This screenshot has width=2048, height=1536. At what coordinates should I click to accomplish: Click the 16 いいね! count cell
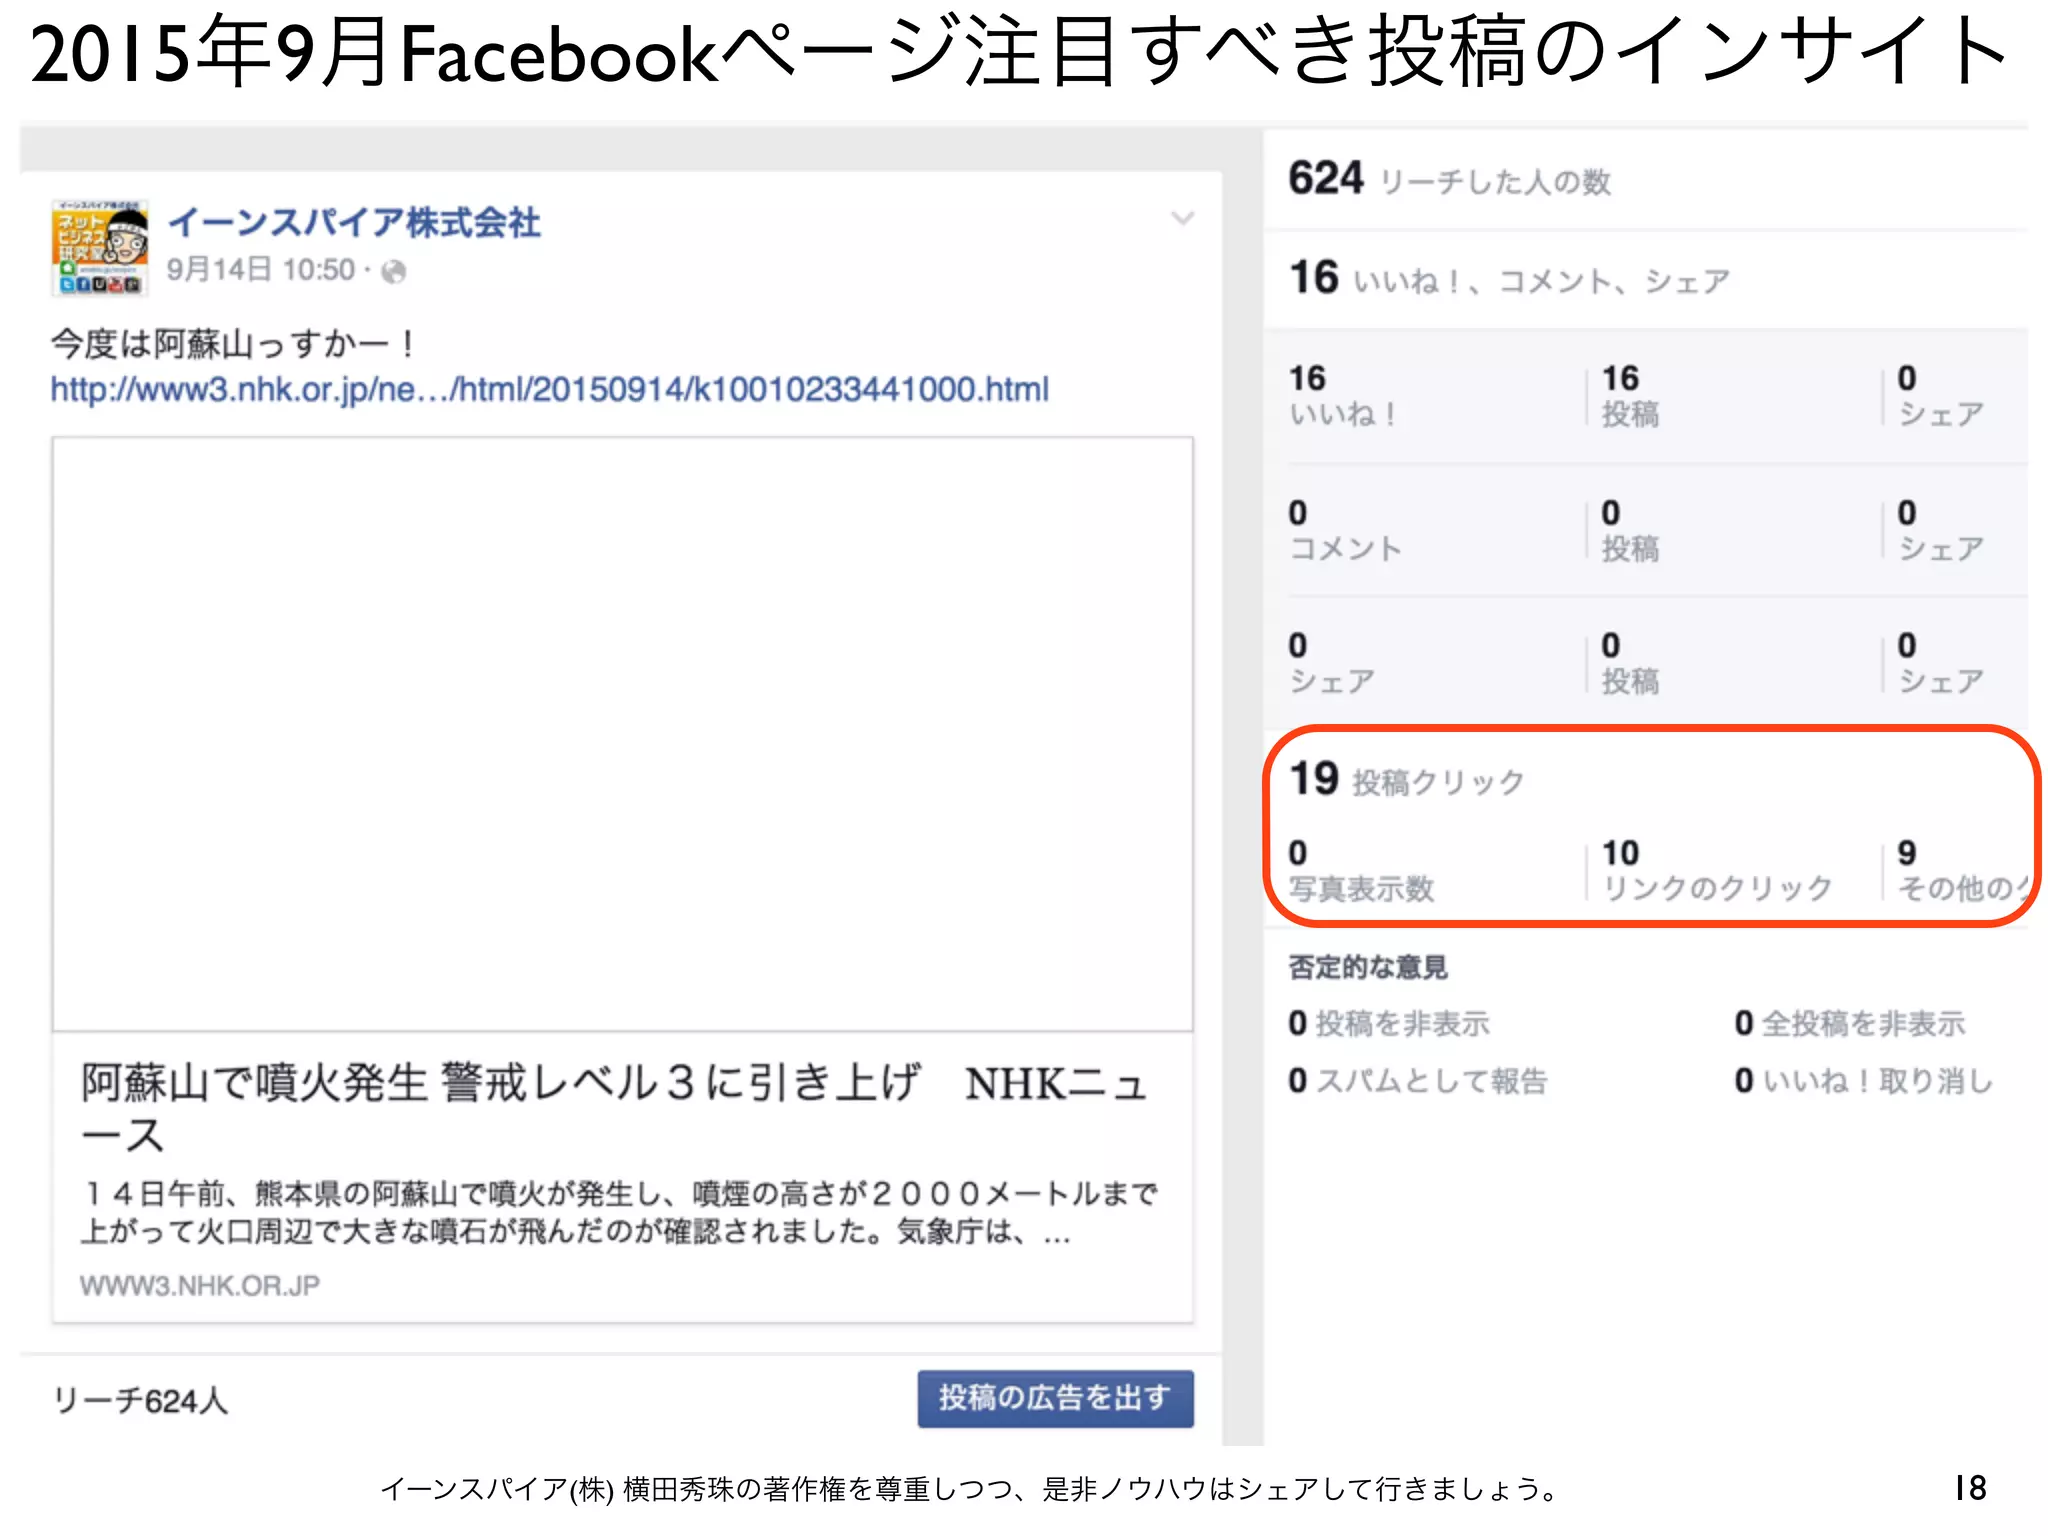point(1342,395)
